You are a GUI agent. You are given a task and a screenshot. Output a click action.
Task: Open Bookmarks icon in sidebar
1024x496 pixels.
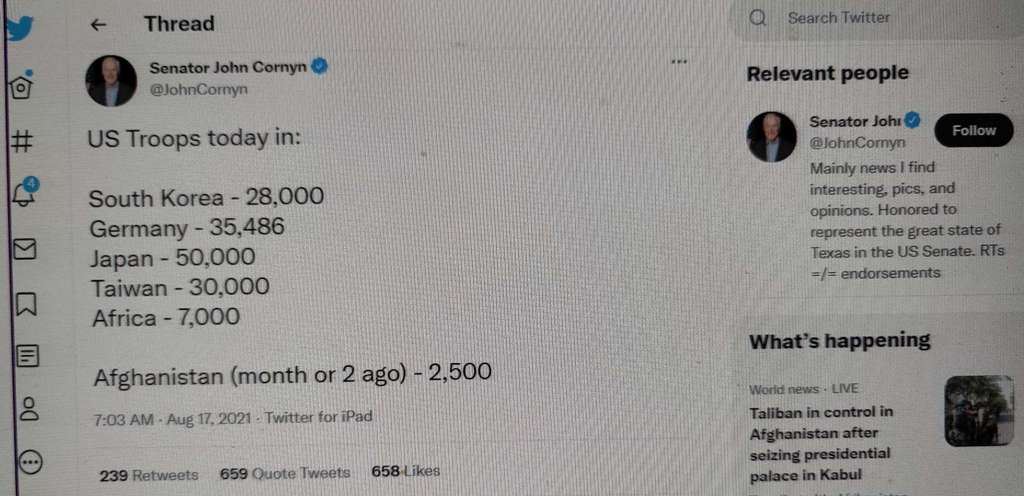(26, 303)
